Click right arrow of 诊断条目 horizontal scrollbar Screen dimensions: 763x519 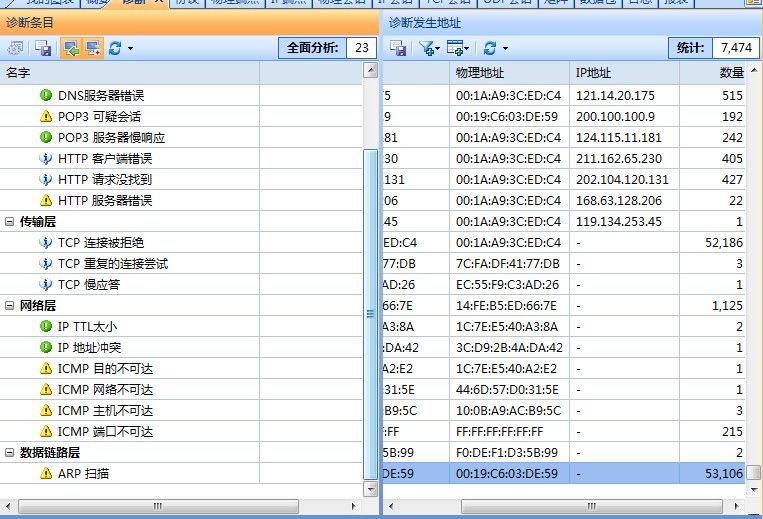coord(354,506)
